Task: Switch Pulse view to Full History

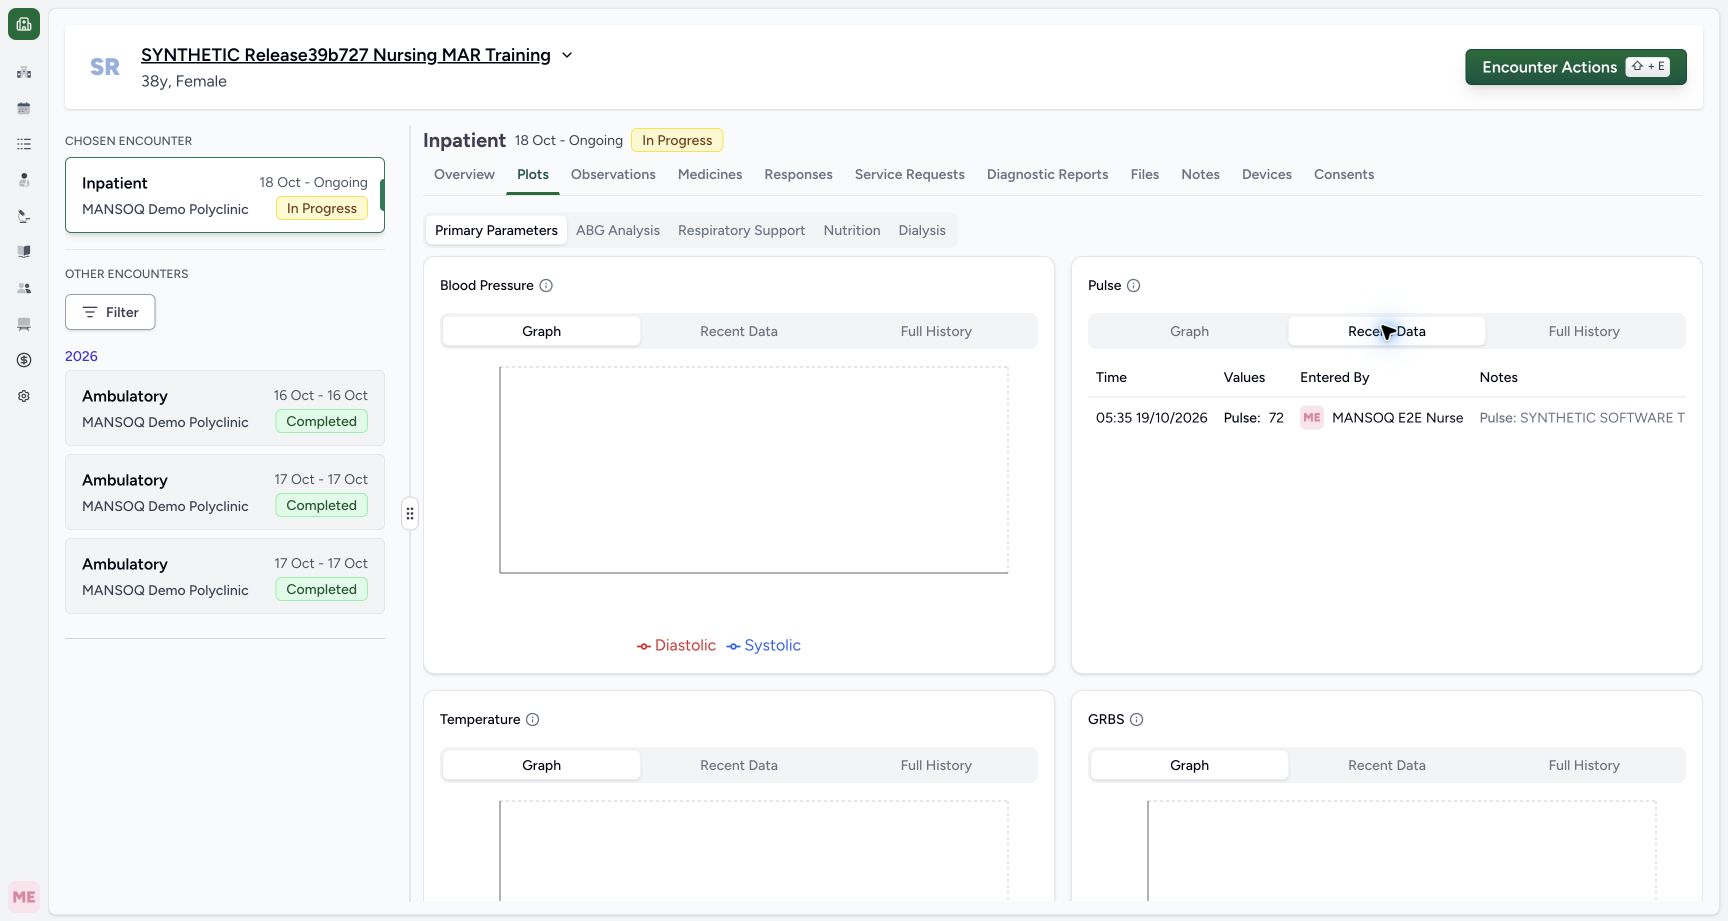Action: [1584, 331]
